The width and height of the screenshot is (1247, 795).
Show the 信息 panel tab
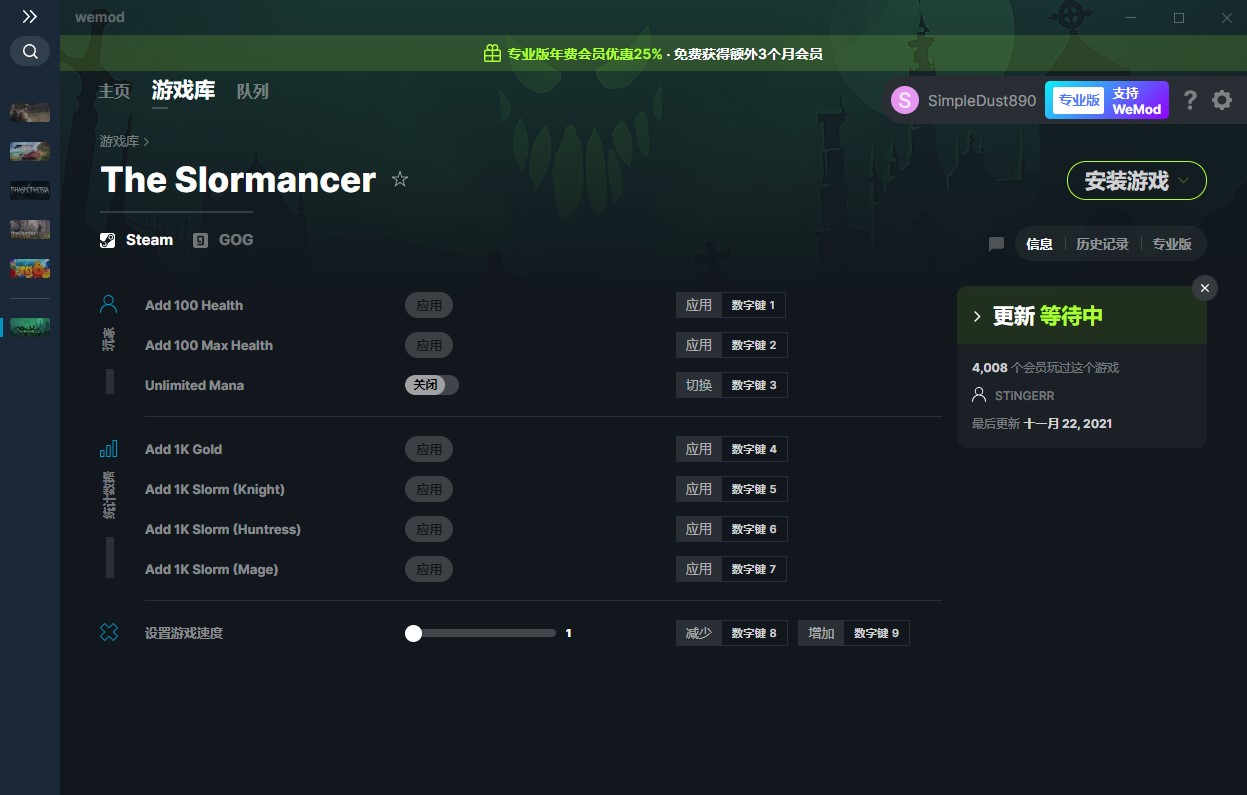[x=1040, y=244]
